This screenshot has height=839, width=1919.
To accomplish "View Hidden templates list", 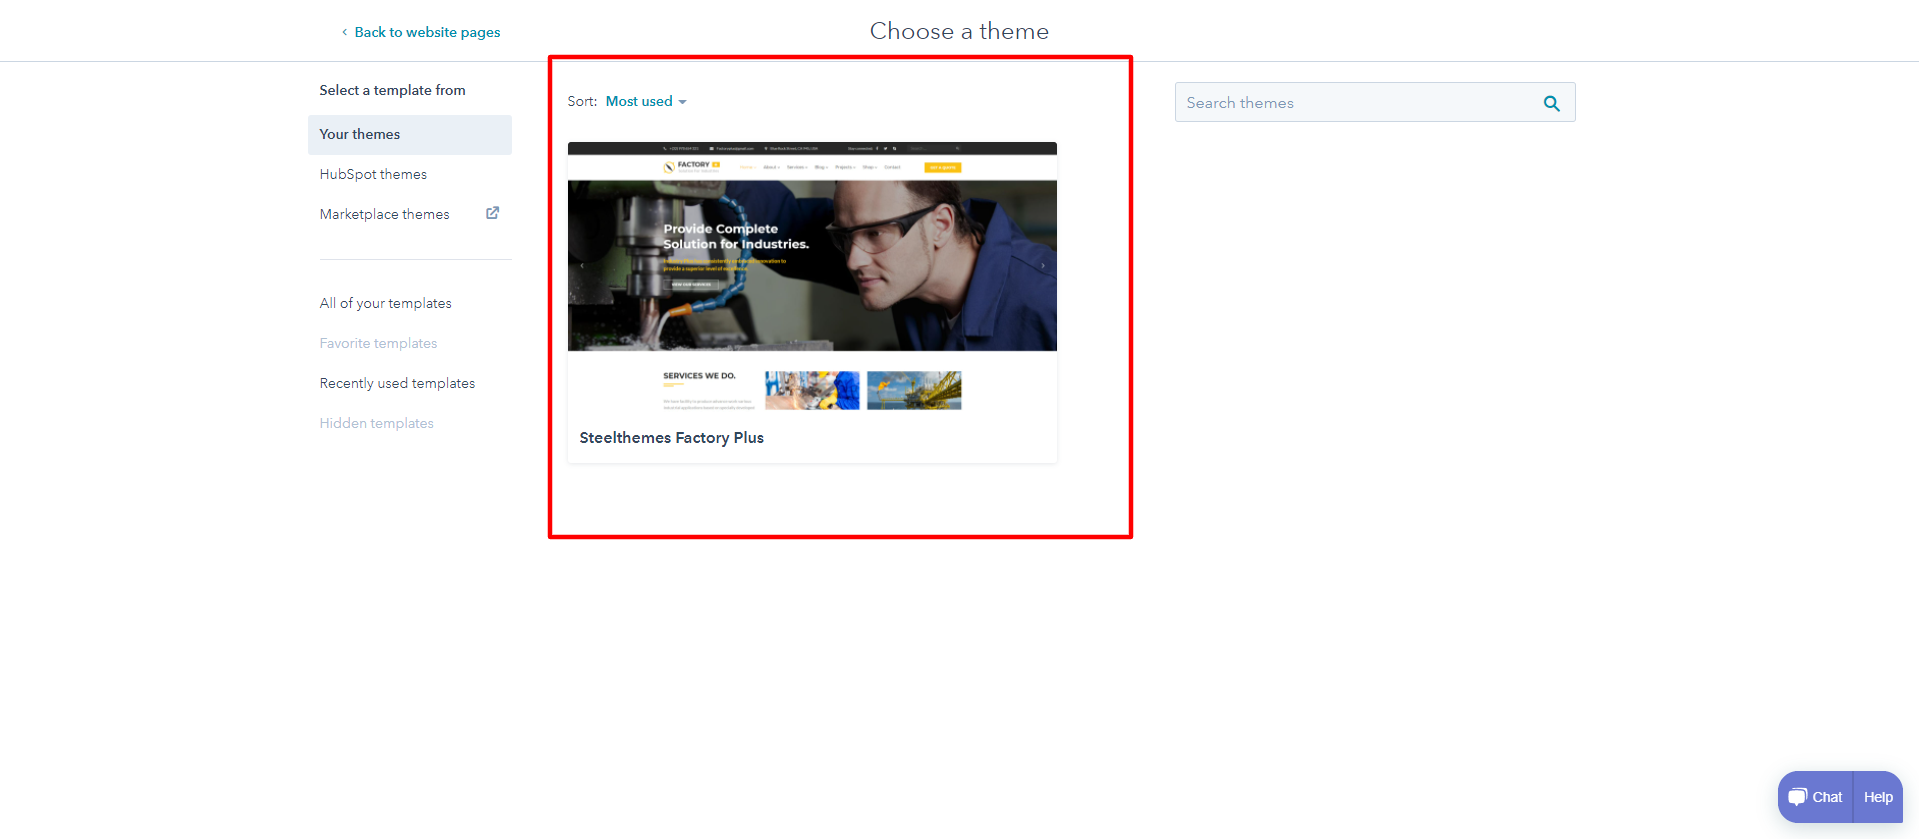I will [x=376, y=423].
